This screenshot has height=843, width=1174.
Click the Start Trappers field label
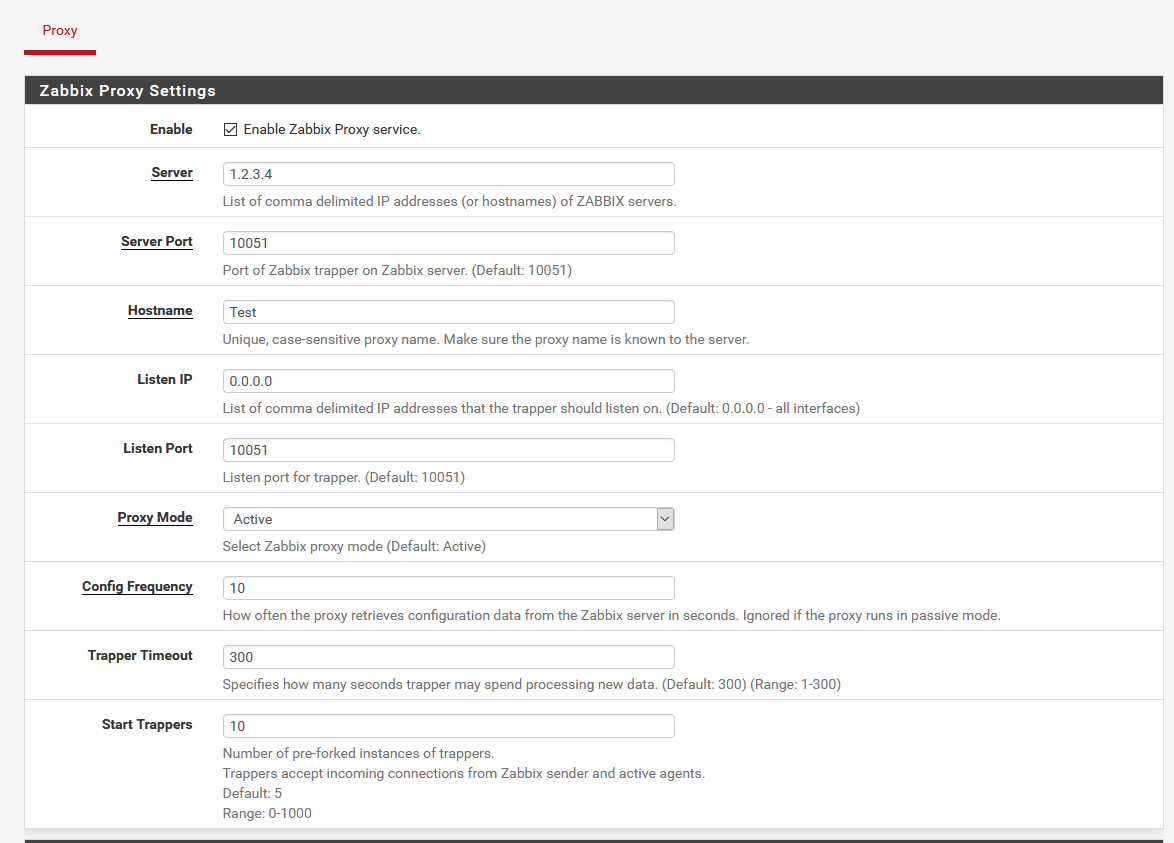147,725
